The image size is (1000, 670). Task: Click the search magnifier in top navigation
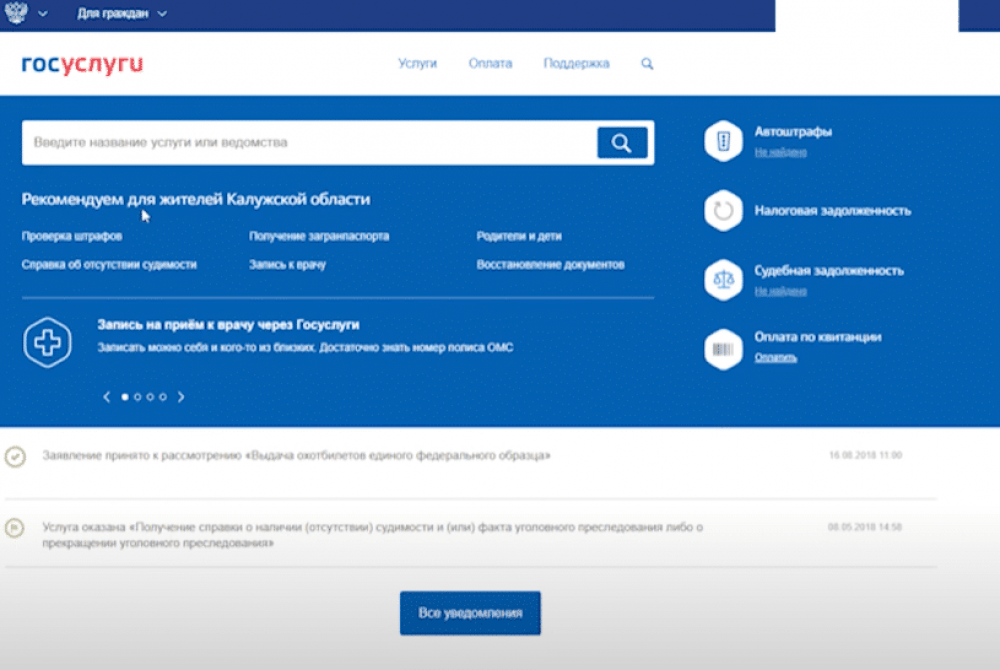tap(647, 64)
